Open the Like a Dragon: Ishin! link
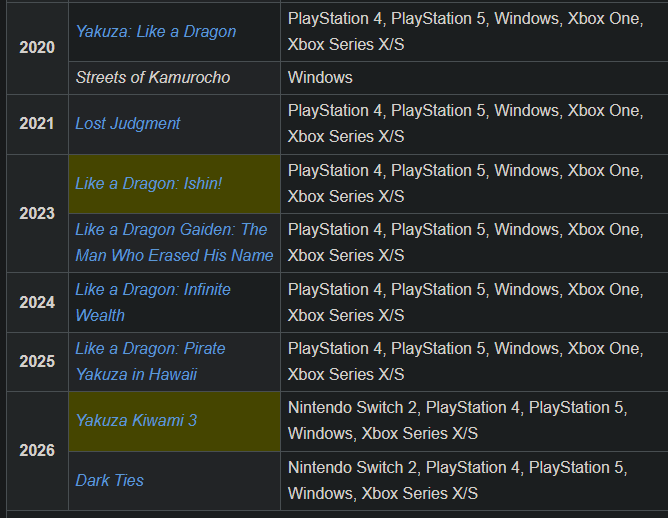668x518 pixels. pyautogui.click(x=148, y=184)
